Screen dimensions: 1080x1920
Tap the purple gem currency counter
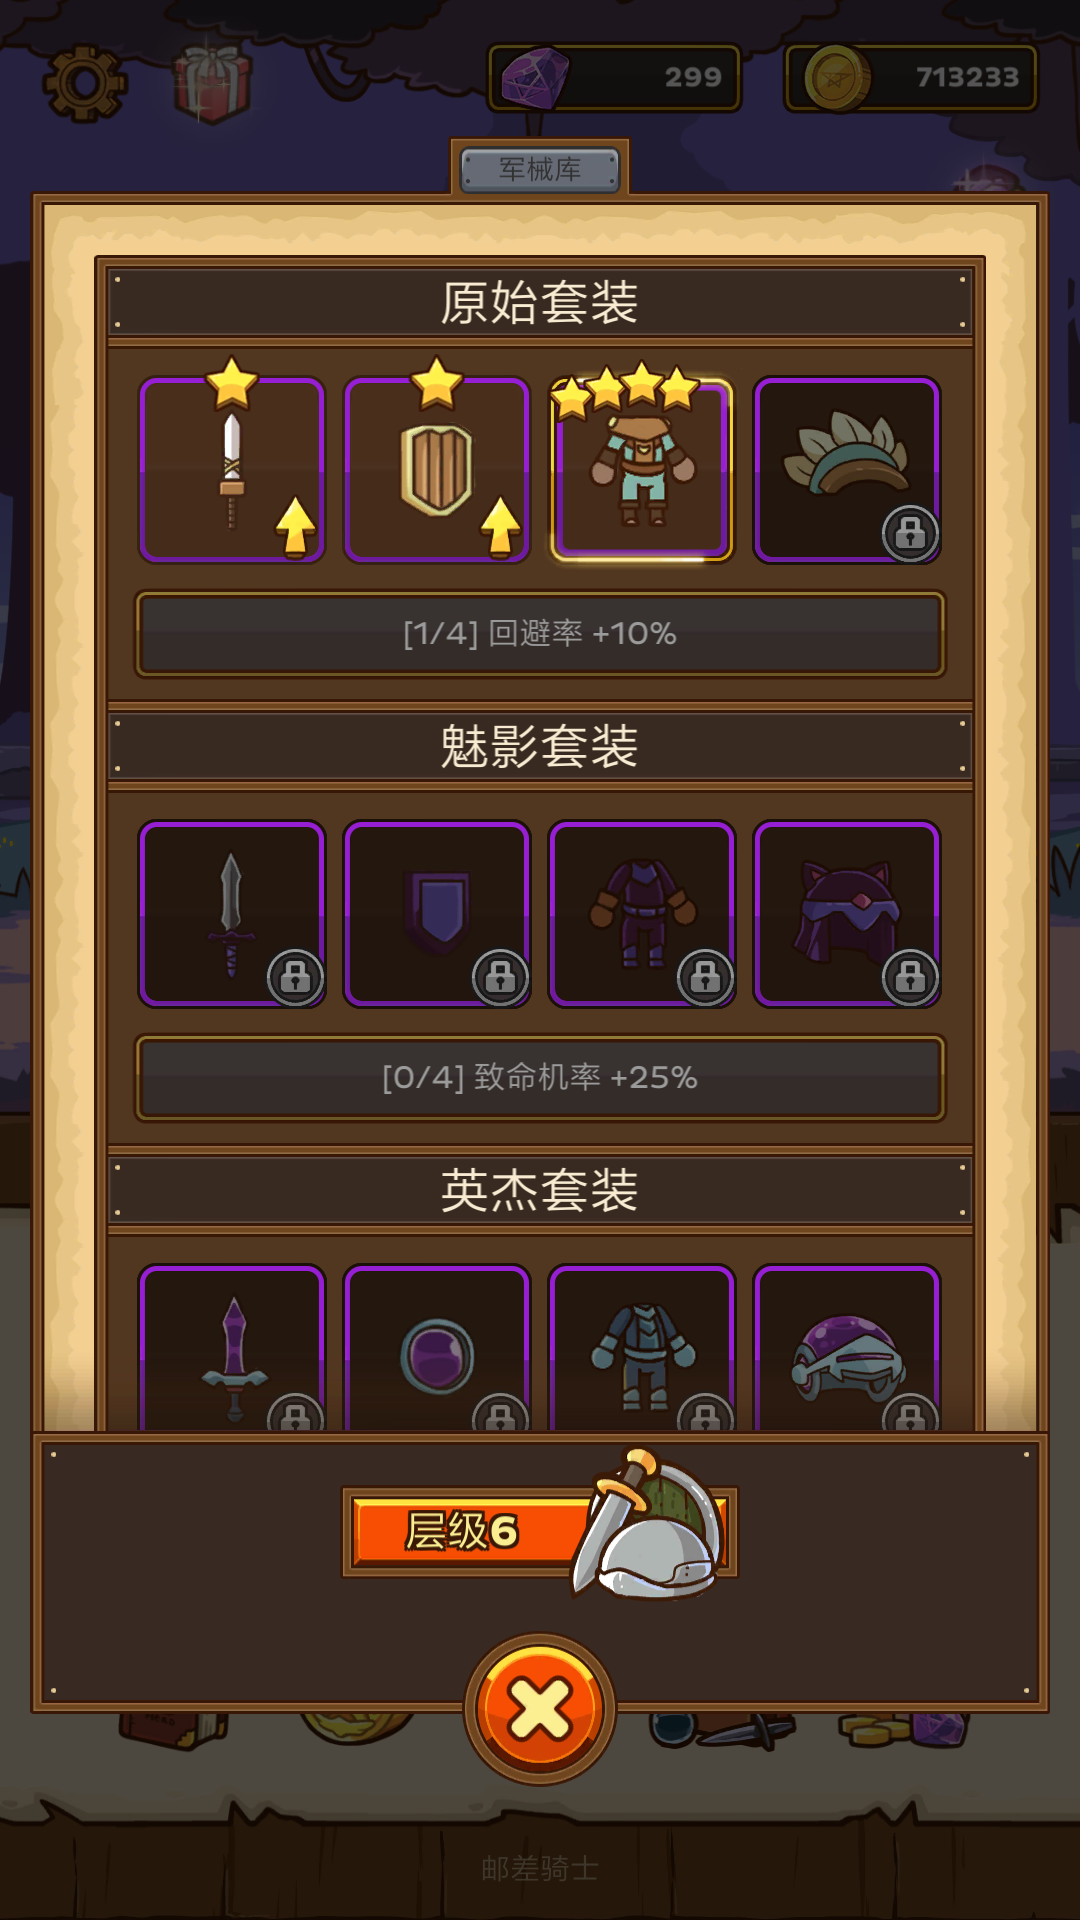pos(614,78)
